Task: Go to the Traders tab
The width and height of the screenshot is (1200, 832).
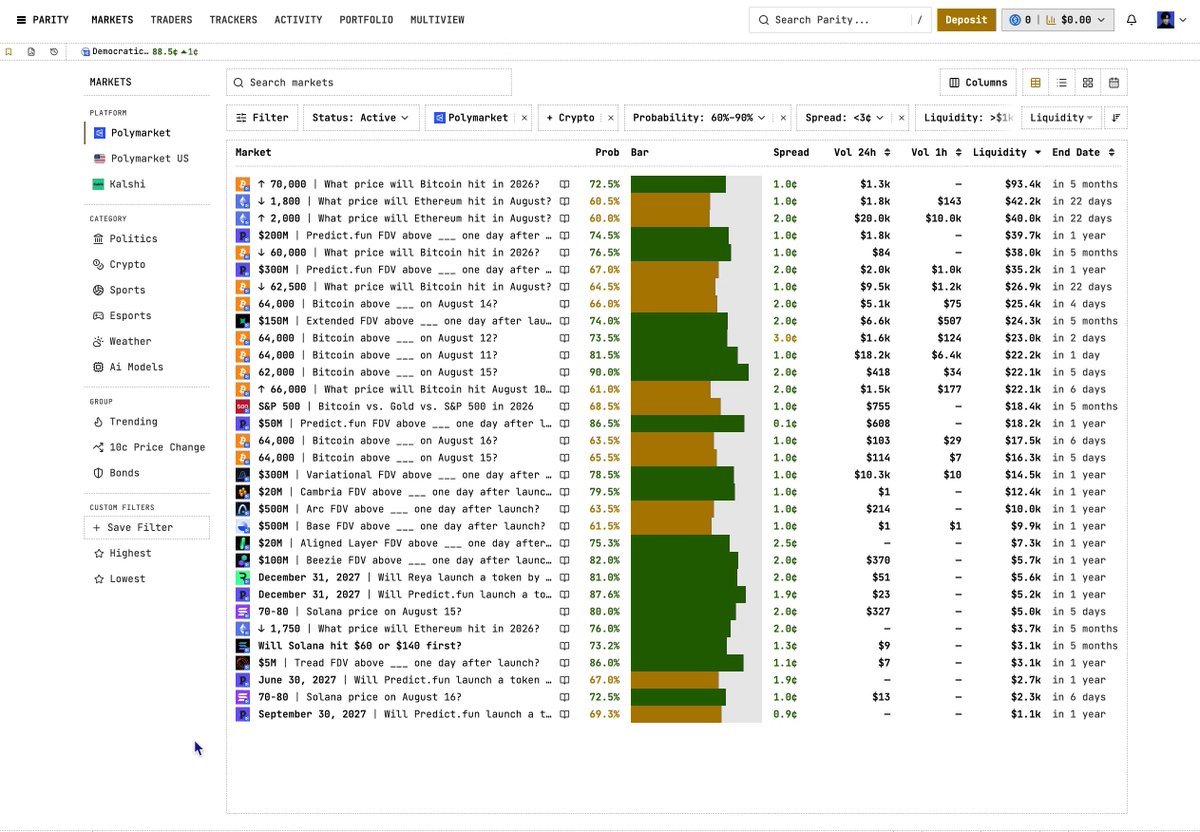Action: [x=171, y=20]
